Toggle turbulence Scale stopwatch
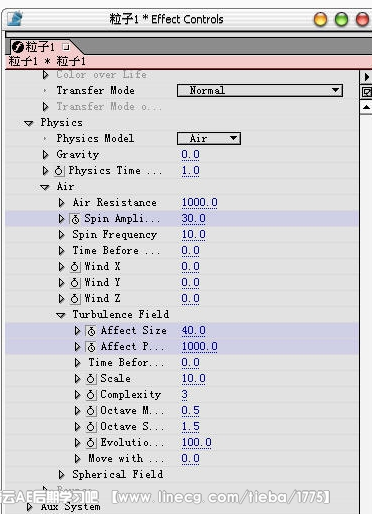Image resolution: width=372 pixels, height=514 pixels. pyautogui.click(x=91, y=379)
